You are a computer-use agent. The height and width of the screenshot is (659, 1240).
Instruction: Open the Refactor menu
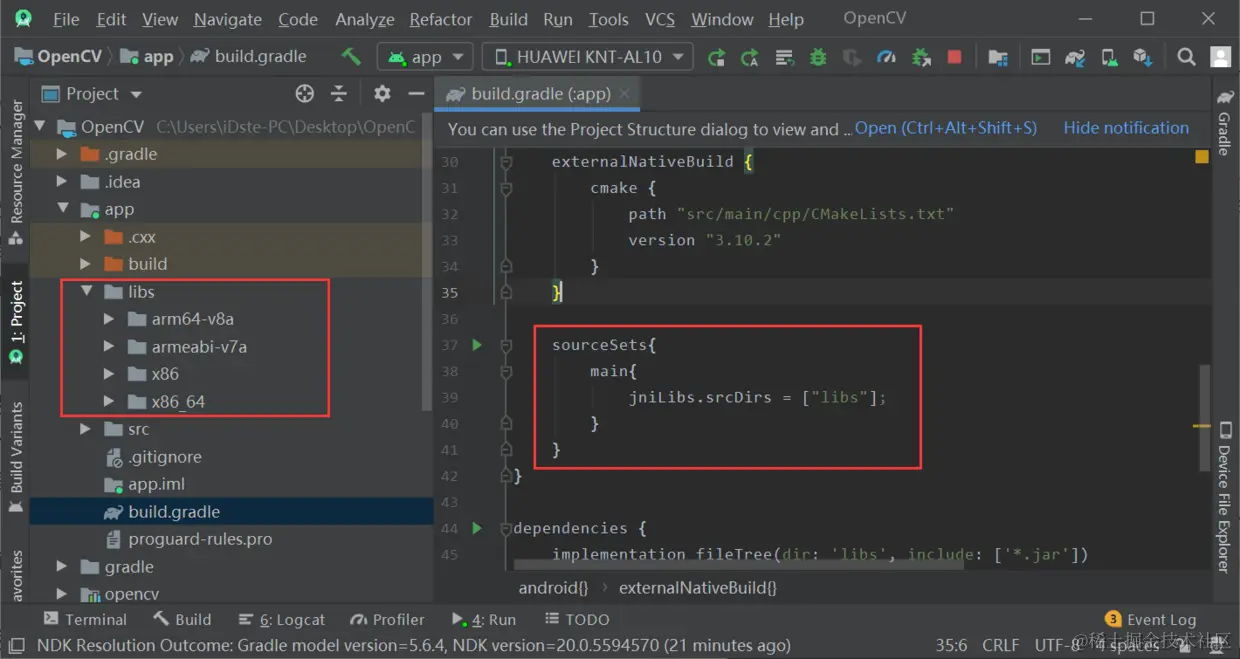click(441, 19)
